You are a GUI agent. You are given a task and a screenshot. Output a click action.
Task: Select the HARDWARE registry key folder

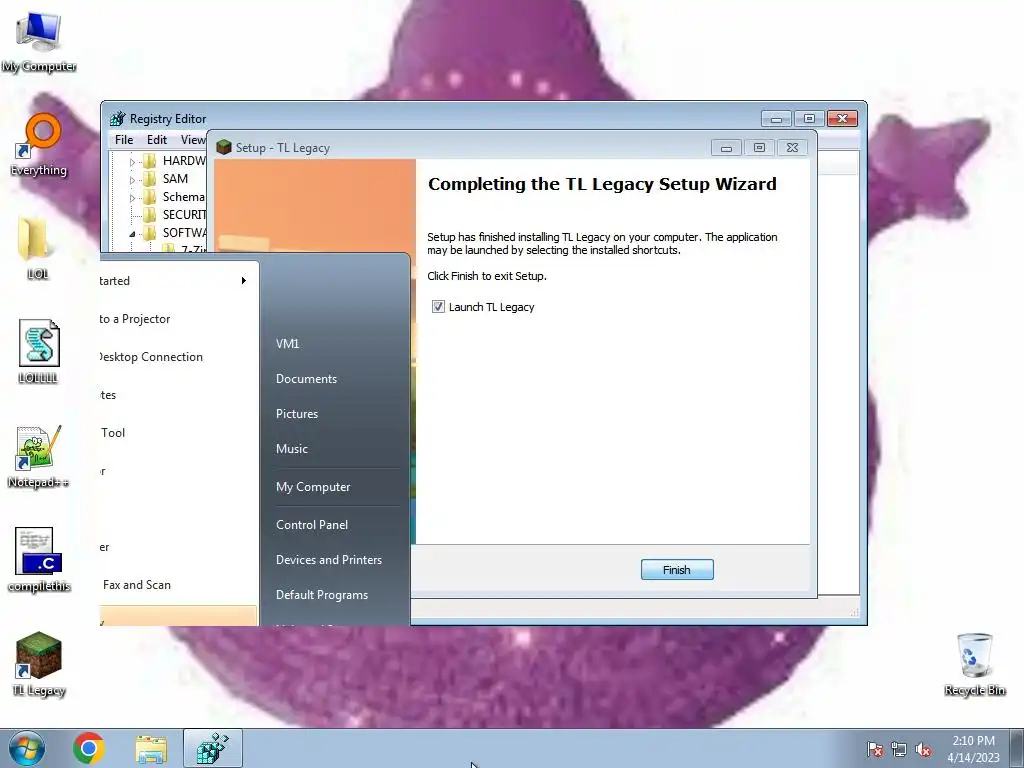tap(174, 161)
